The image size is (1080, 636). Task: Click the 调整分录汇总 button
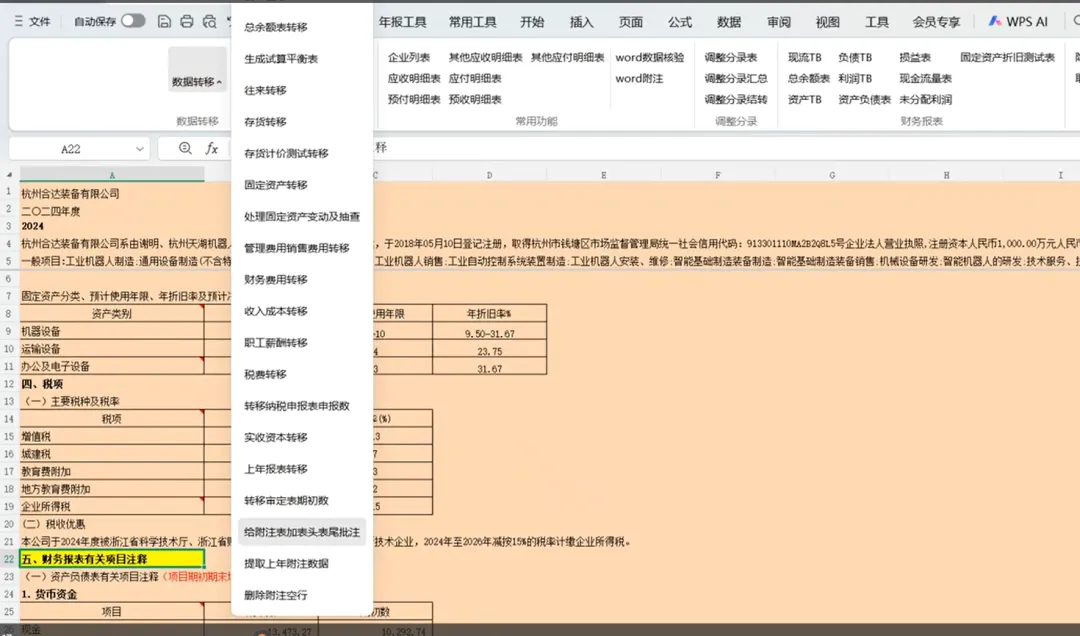736,79
